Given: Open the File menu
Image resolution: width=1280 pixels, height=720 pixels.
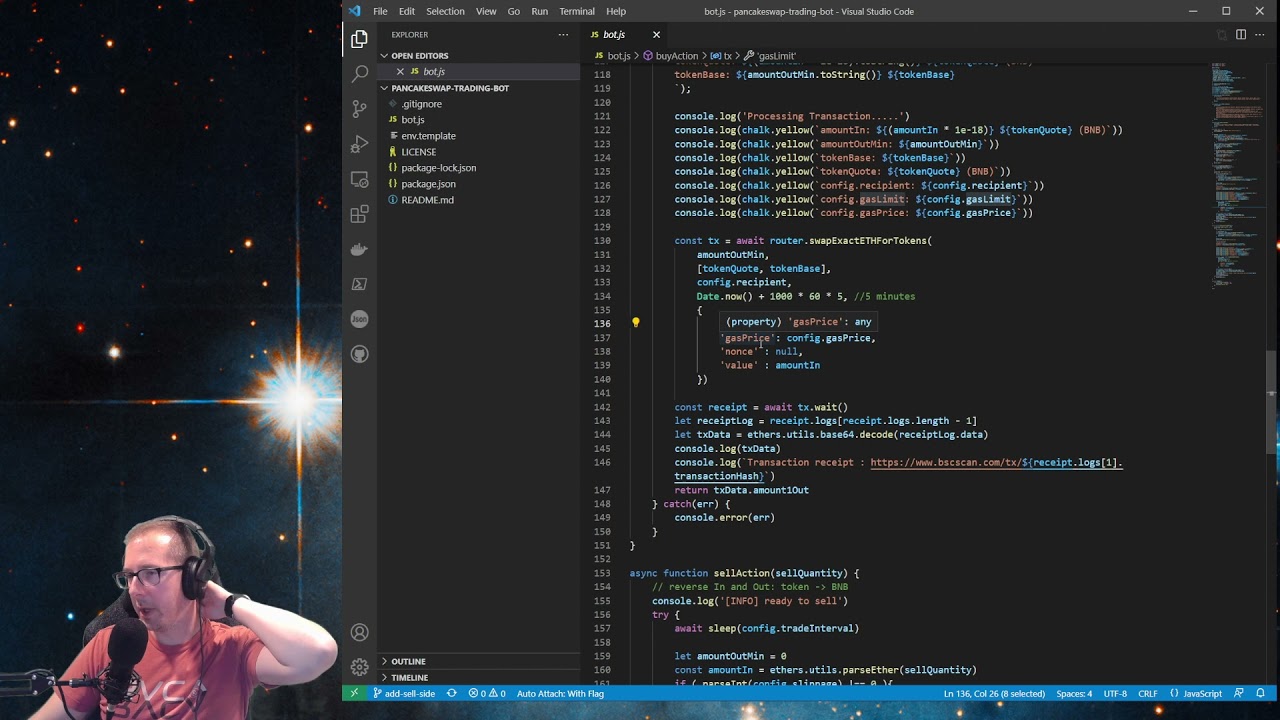Looking at the screenshot, I should tap(380, 11).
